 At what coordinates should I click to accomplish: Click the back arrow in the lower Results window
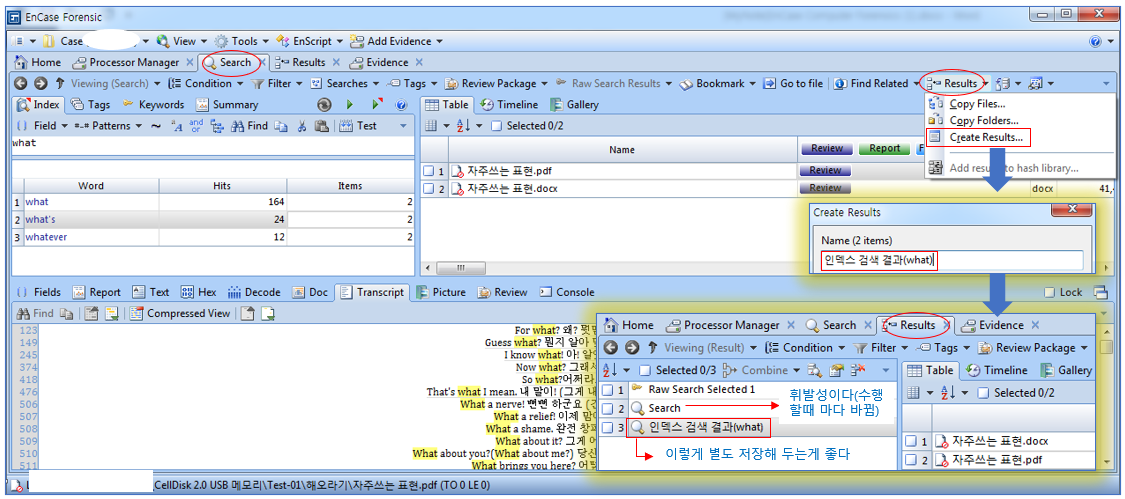pos(611,348)
